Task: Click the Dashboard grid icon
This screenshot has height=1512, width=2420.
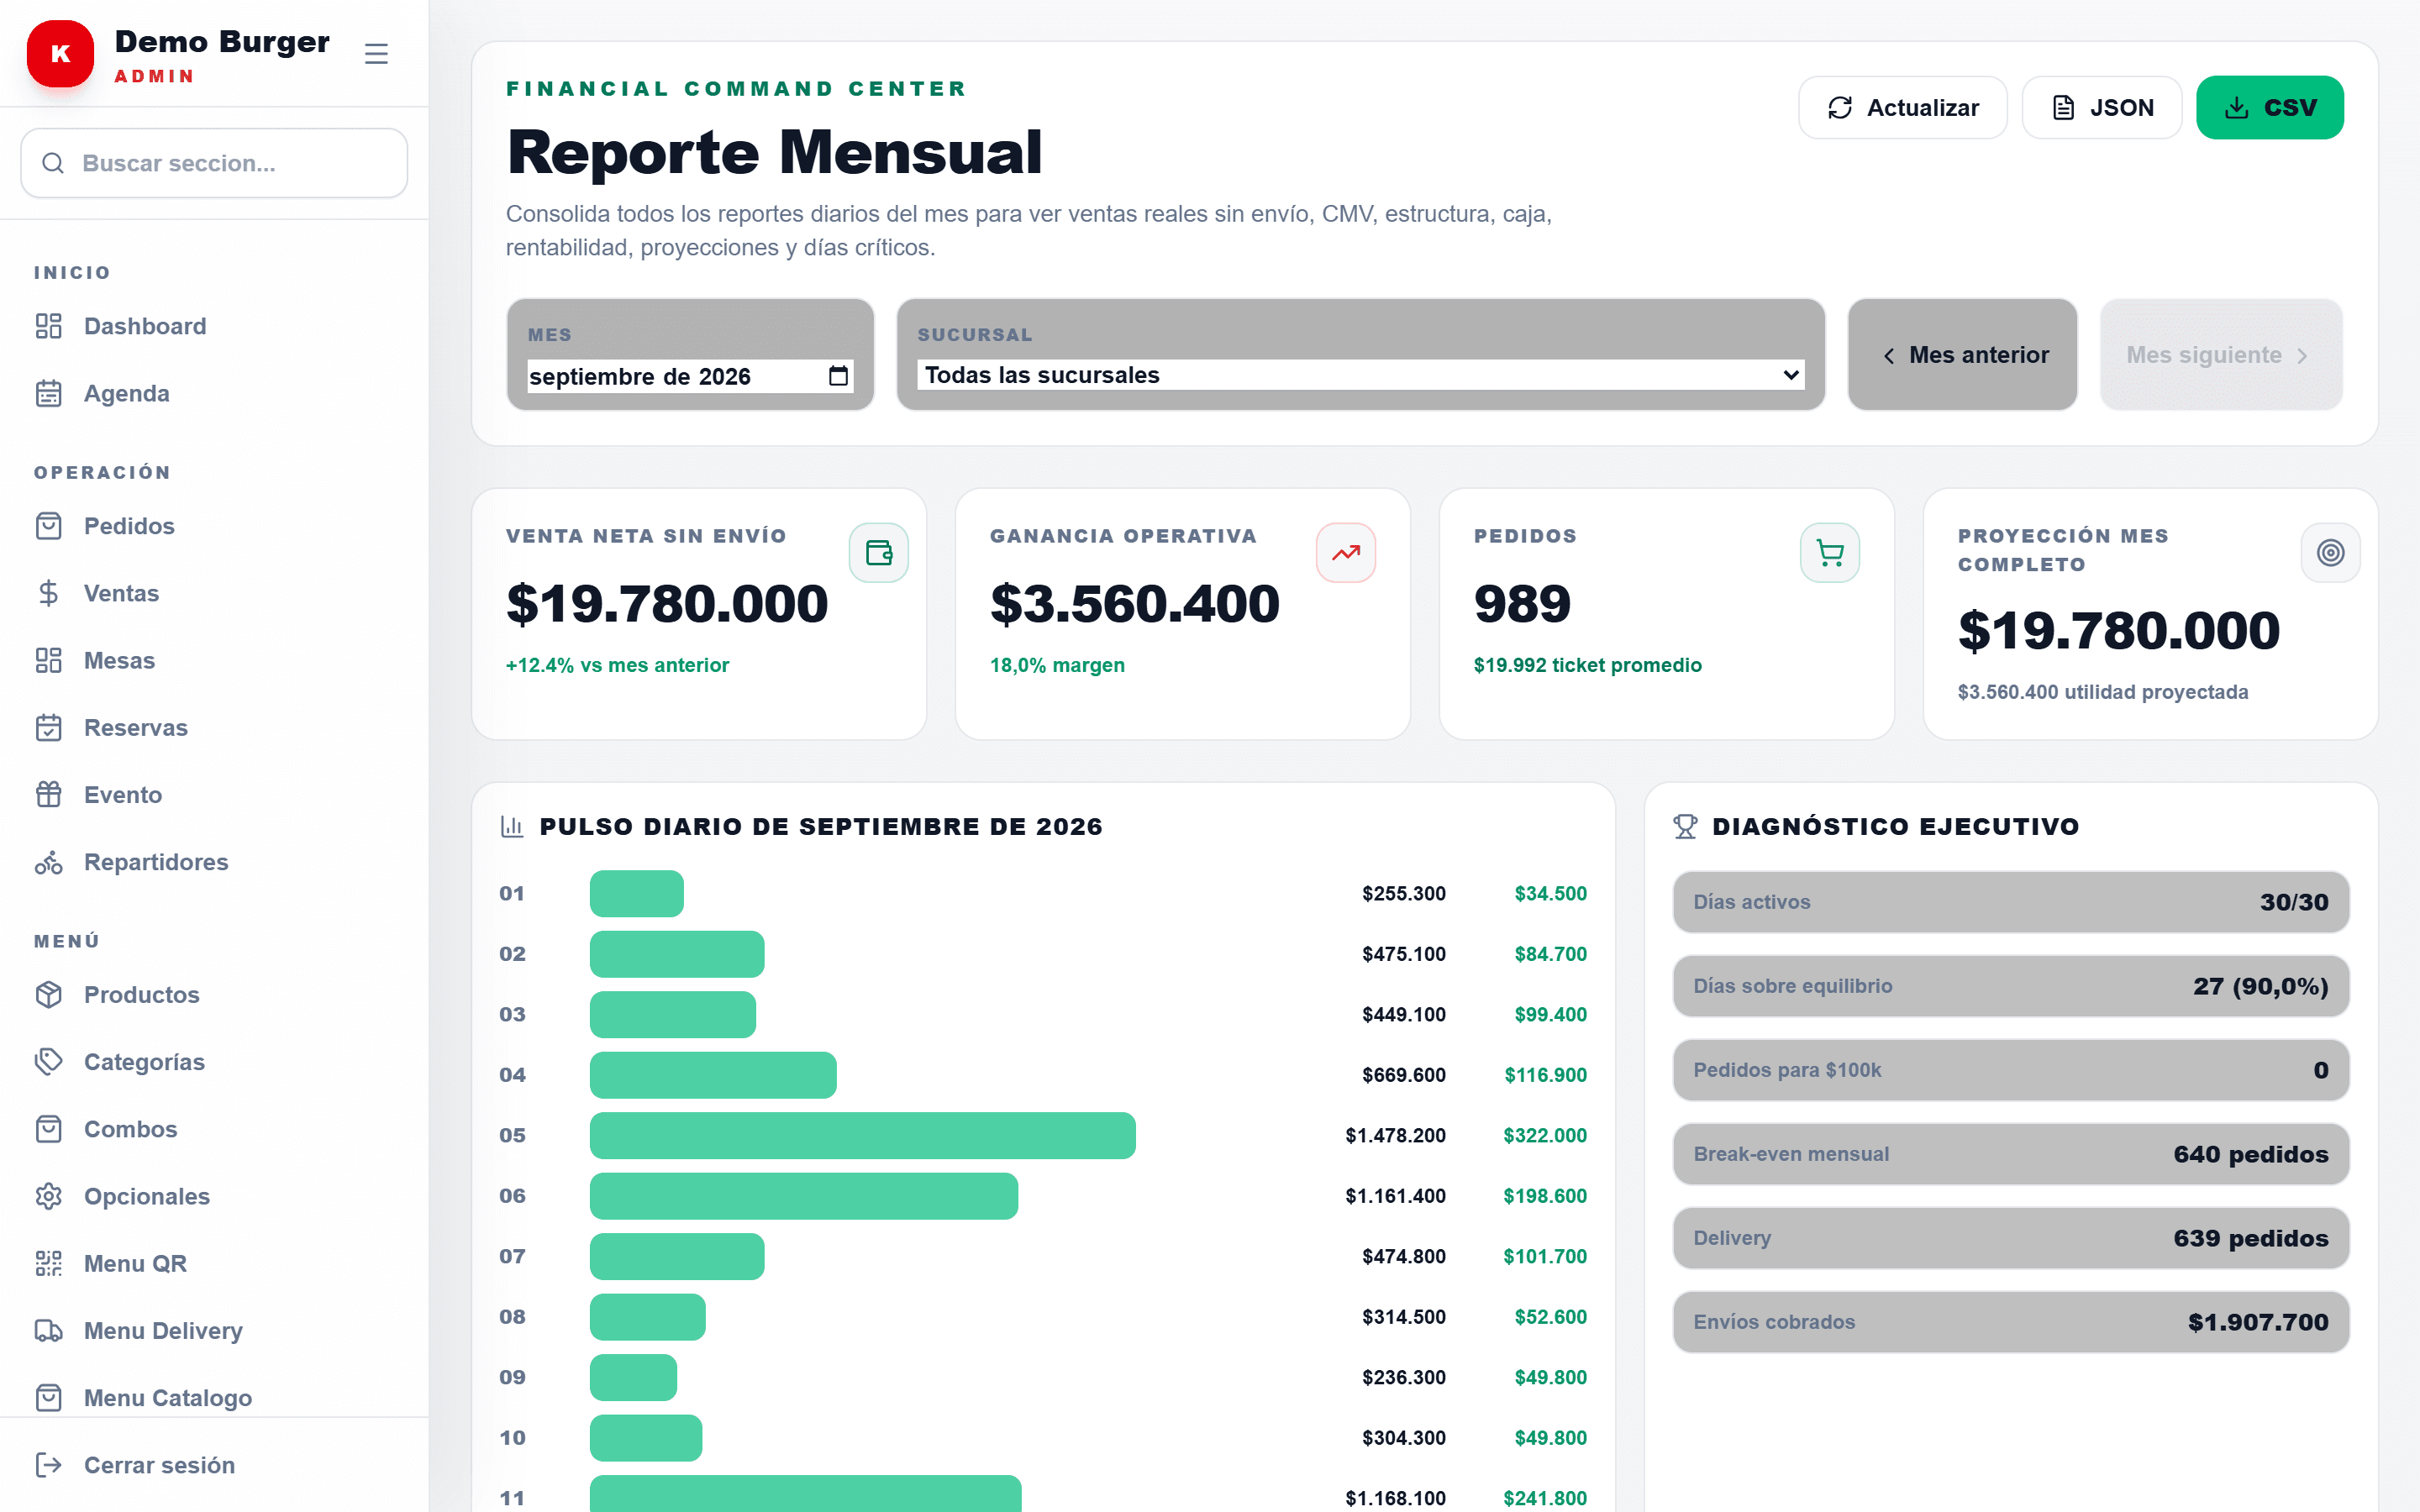Action: click(x=49, y=326)
